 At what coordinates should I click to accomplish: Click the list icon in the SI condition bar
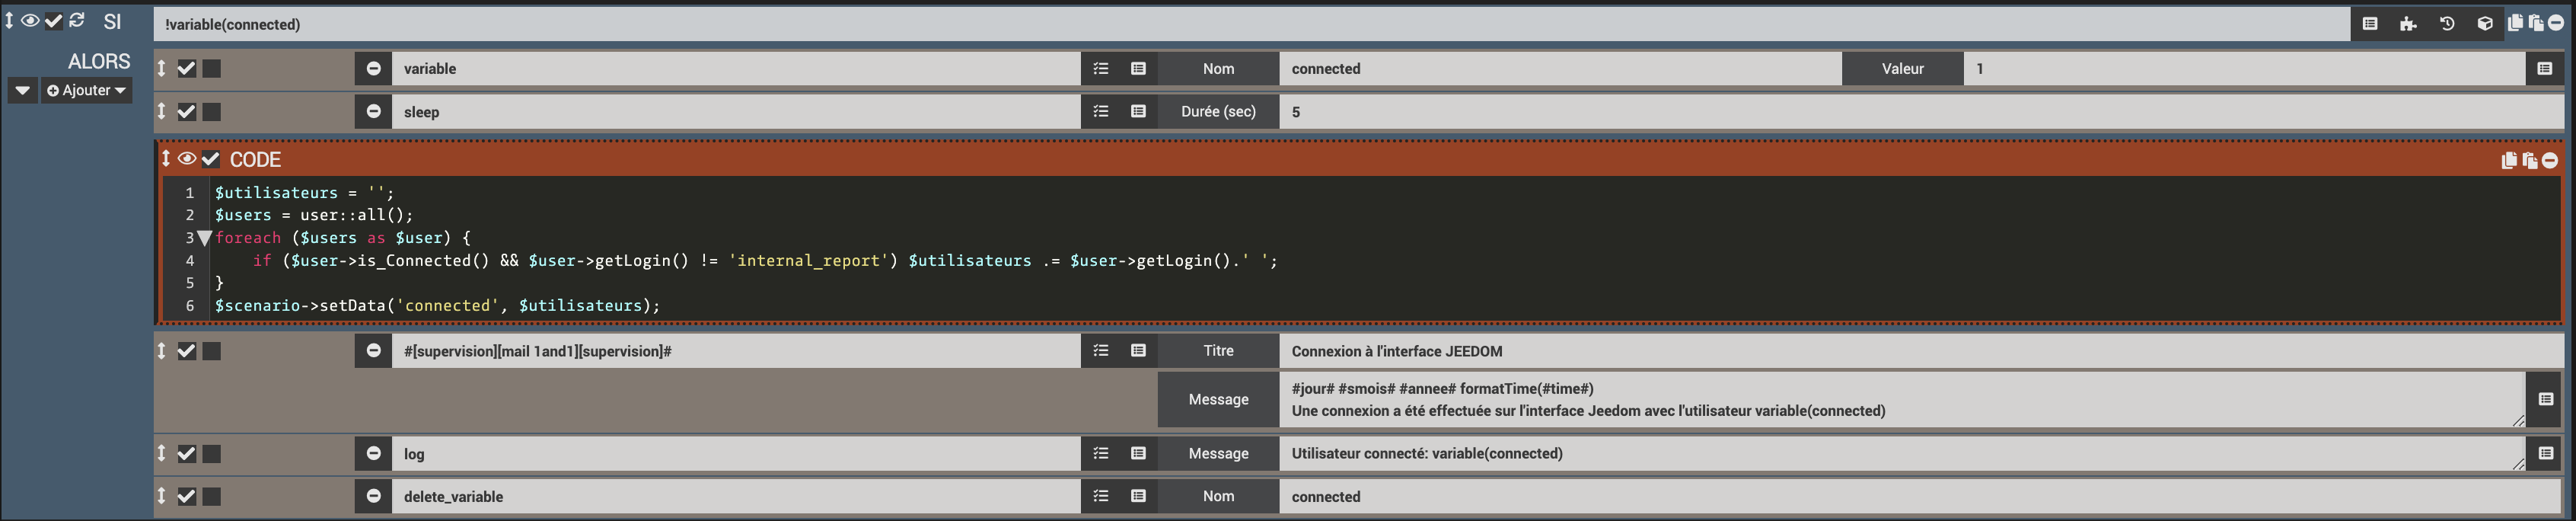point(2369,24)
